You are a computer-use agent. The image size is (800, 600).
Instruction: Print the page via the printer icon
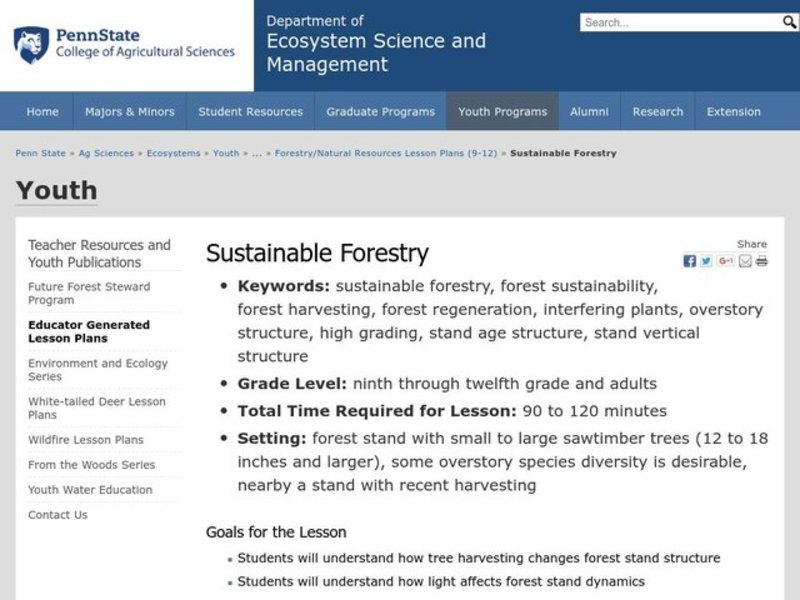coord(762,261)
